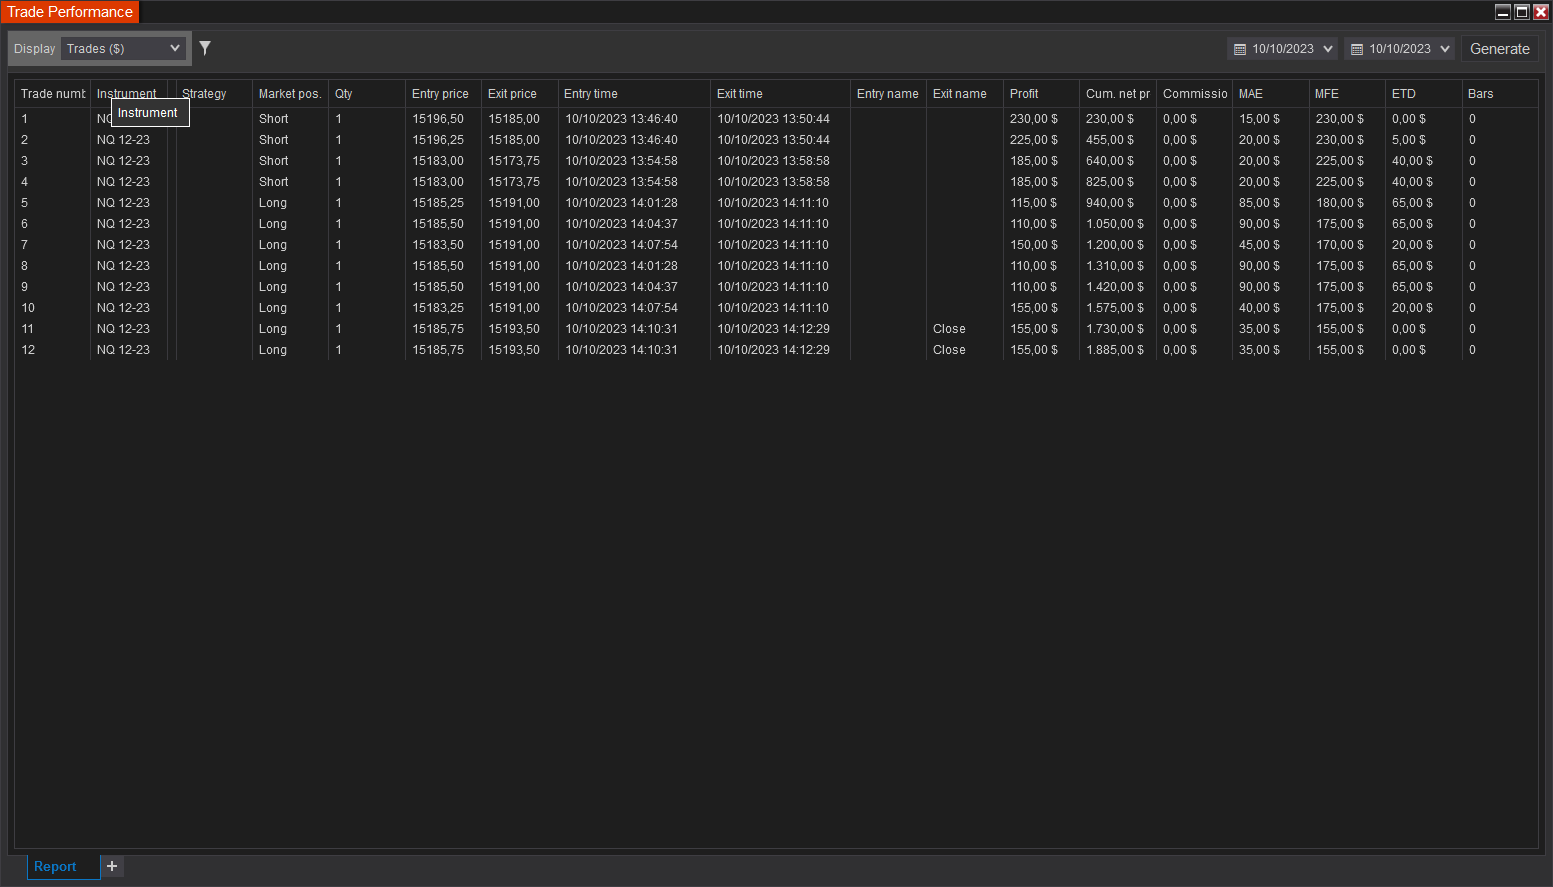Sort by Qty column header
Screen dimensions: 1553x887
tap(367, 94)
